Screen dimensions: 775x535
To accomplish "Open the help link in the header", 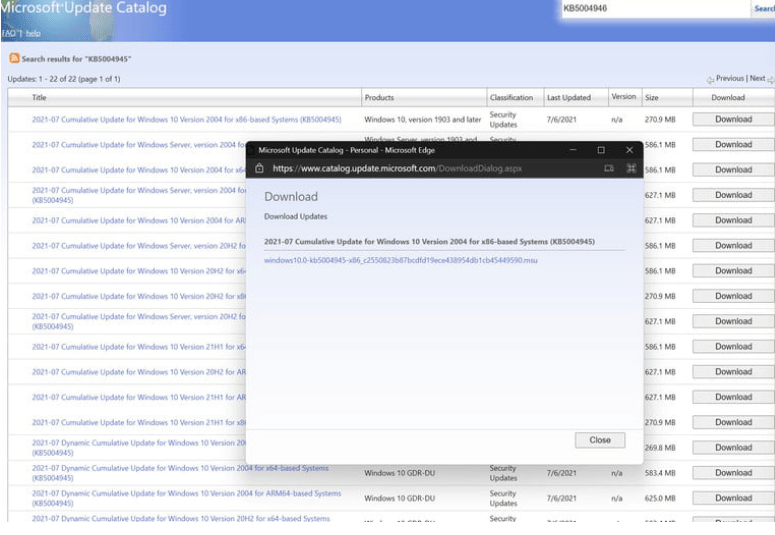I will [x=33, y=33].
